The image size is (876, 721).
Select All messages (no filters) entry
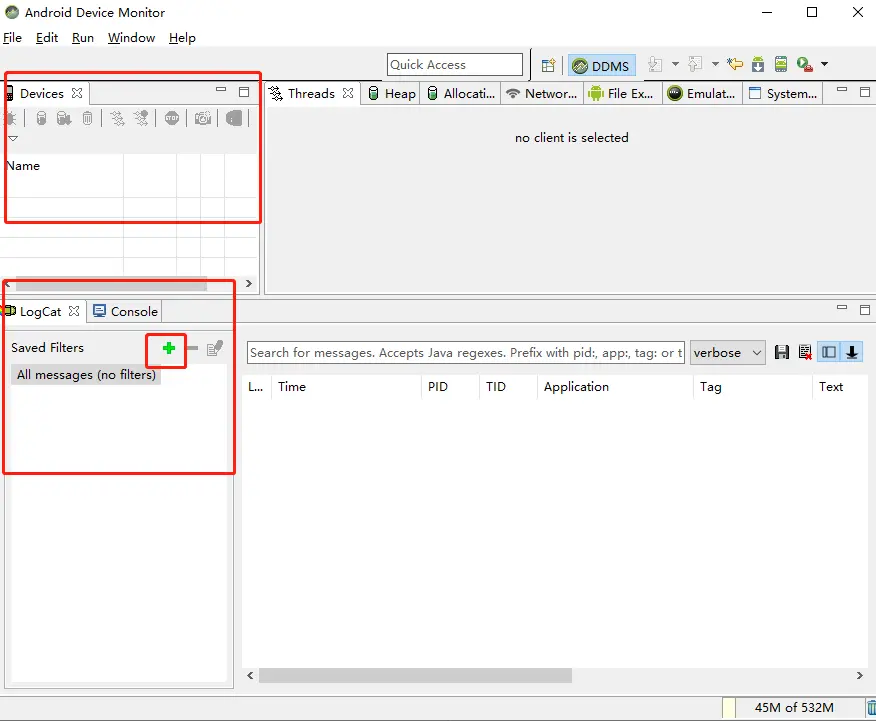click(86, 375)
